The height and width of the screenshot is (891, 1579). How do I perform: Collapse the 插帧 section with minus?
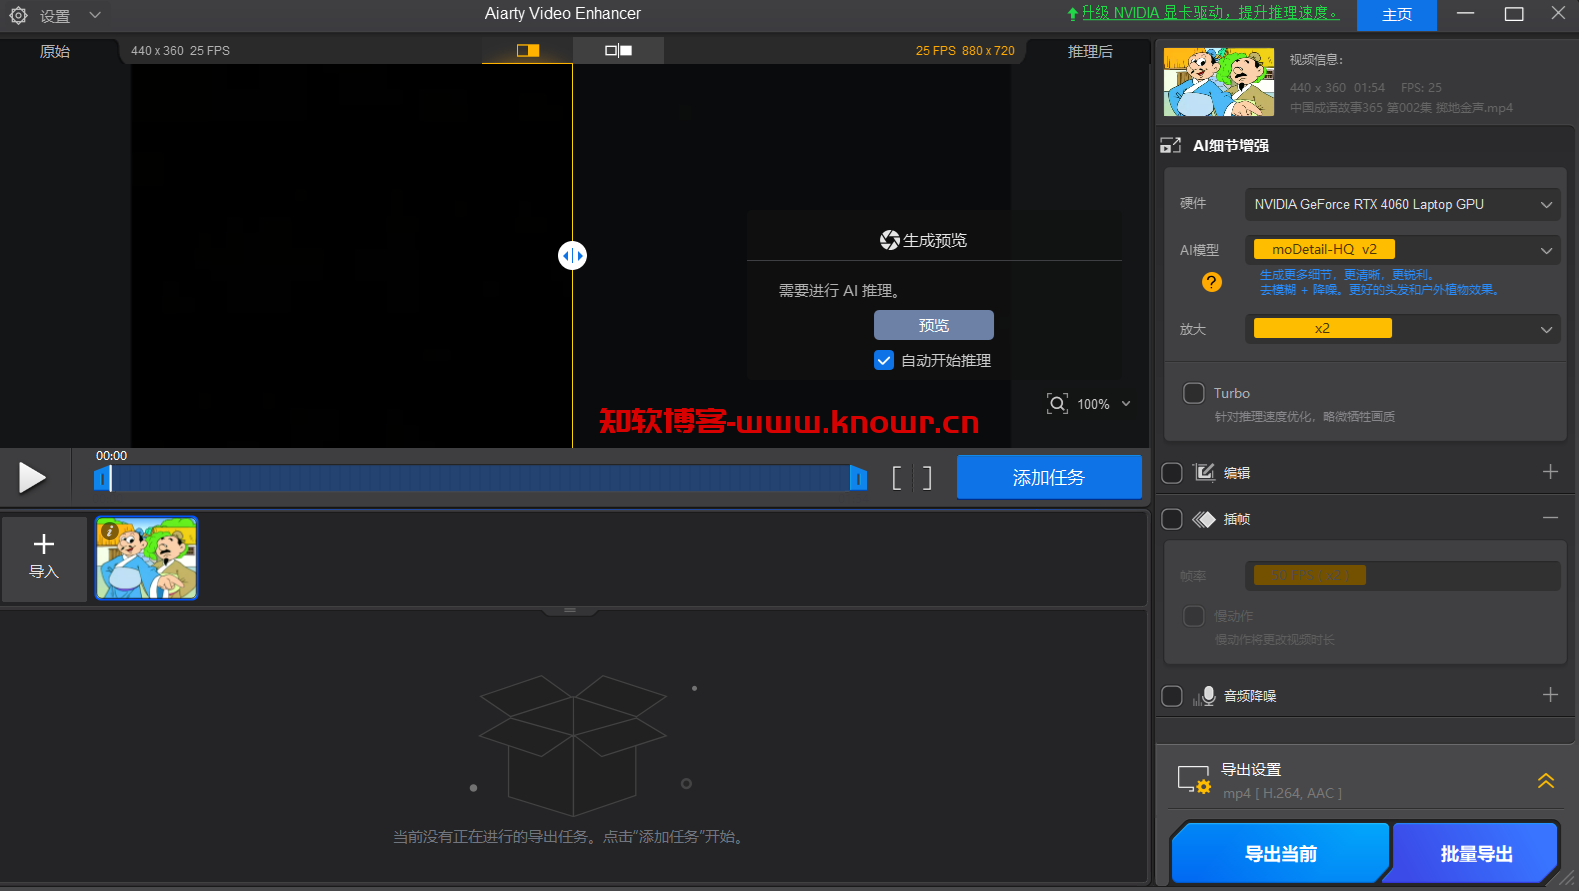1550,518
